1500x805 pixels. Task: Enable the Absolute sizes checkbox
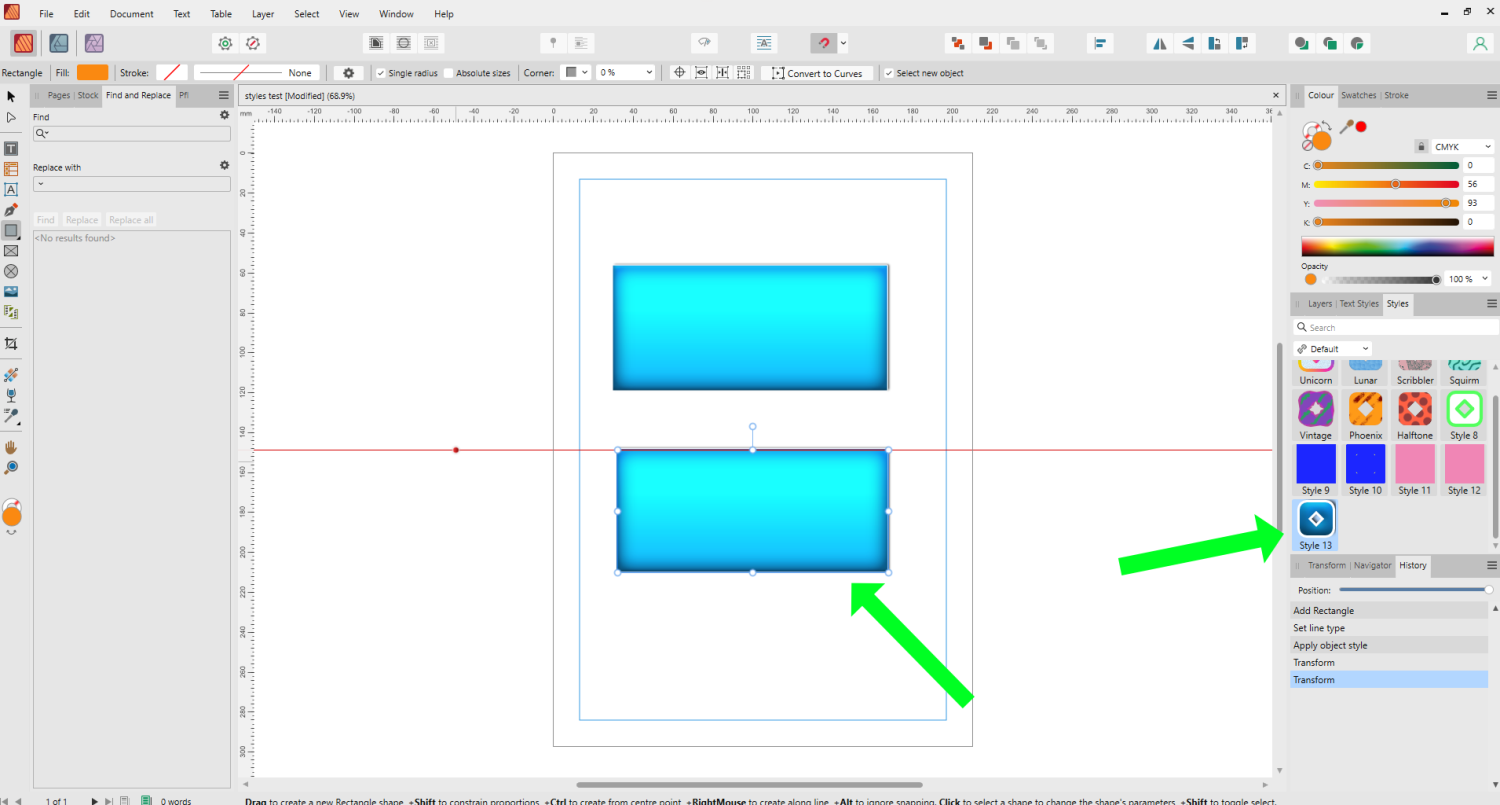(x=449, y=73)
